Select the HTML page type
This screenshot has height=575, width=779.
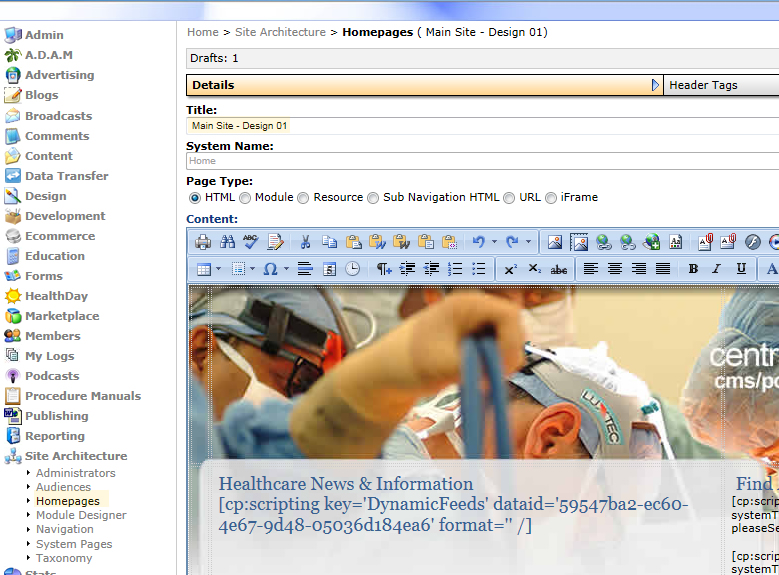195,198
